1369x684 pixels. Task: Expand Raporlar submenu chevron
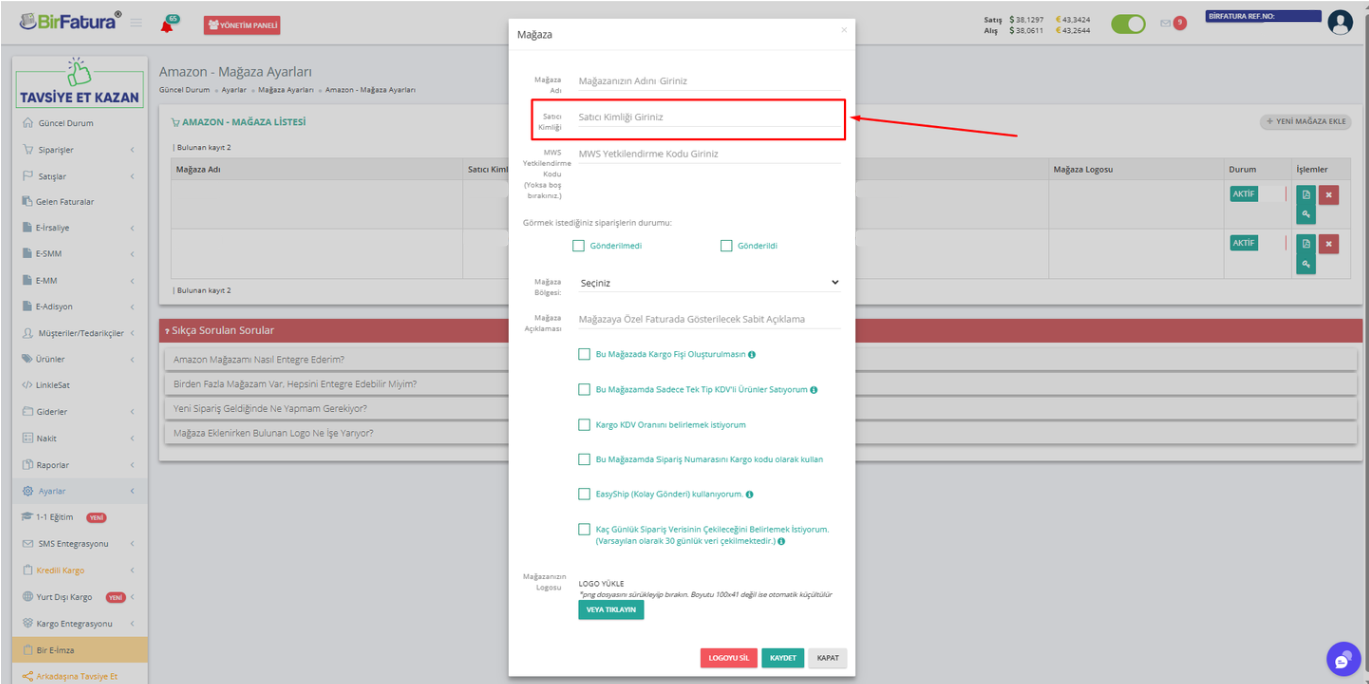click(132, 465)
